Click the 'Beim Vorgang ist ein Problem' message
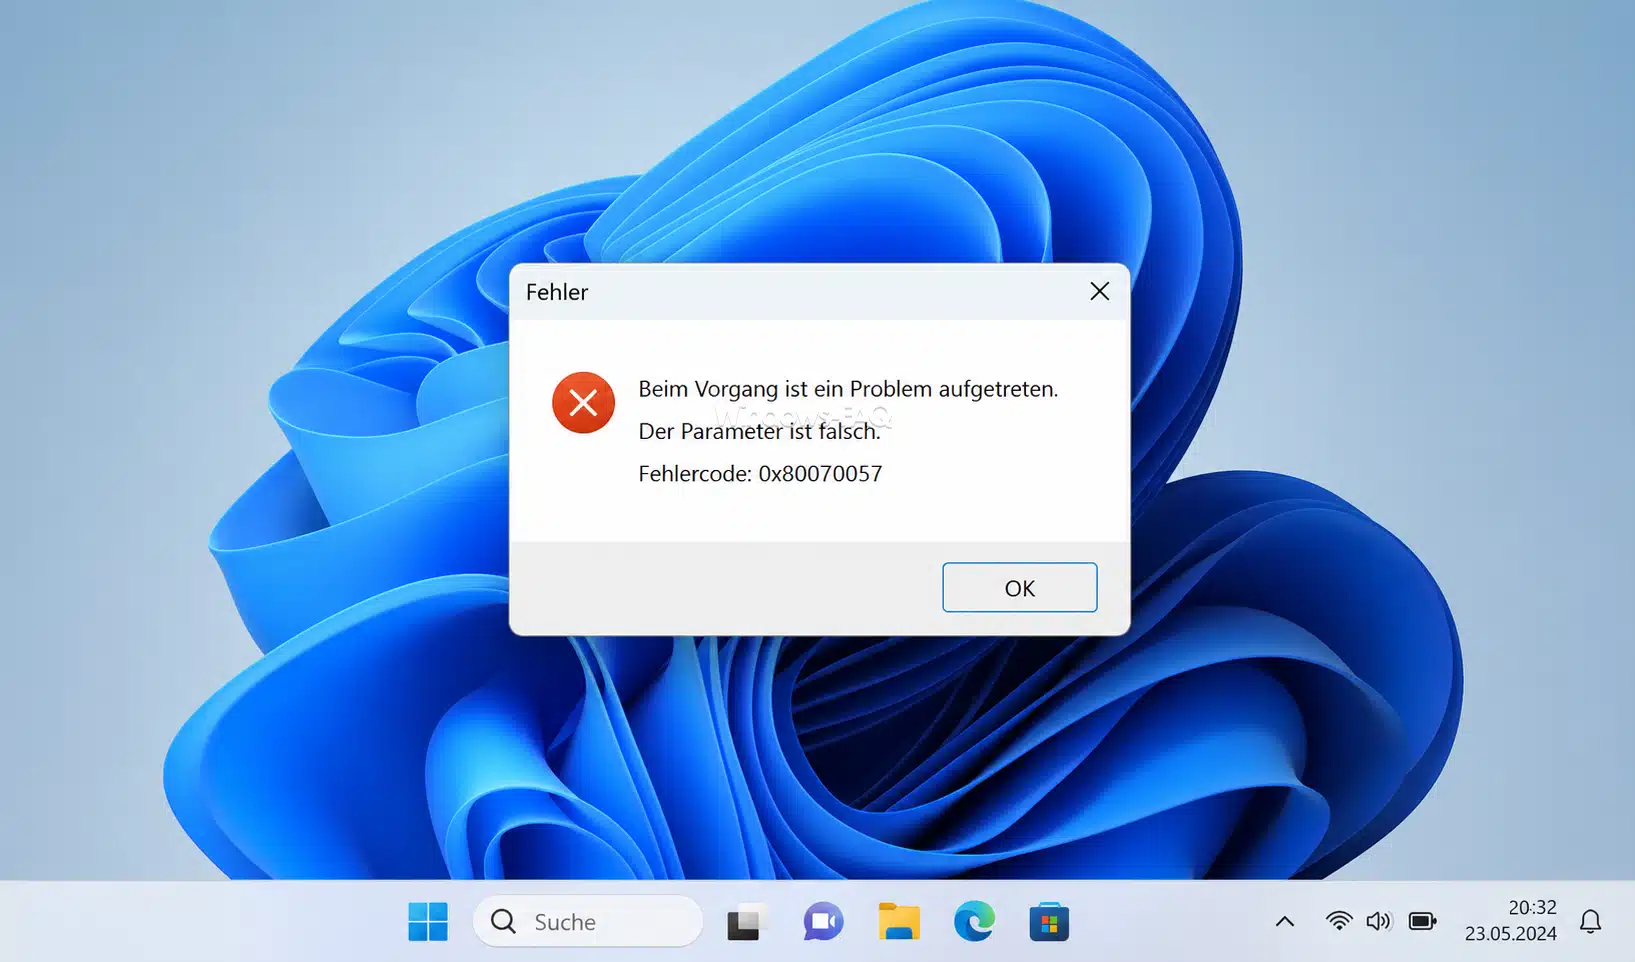1635x962 pixels. 848,389
